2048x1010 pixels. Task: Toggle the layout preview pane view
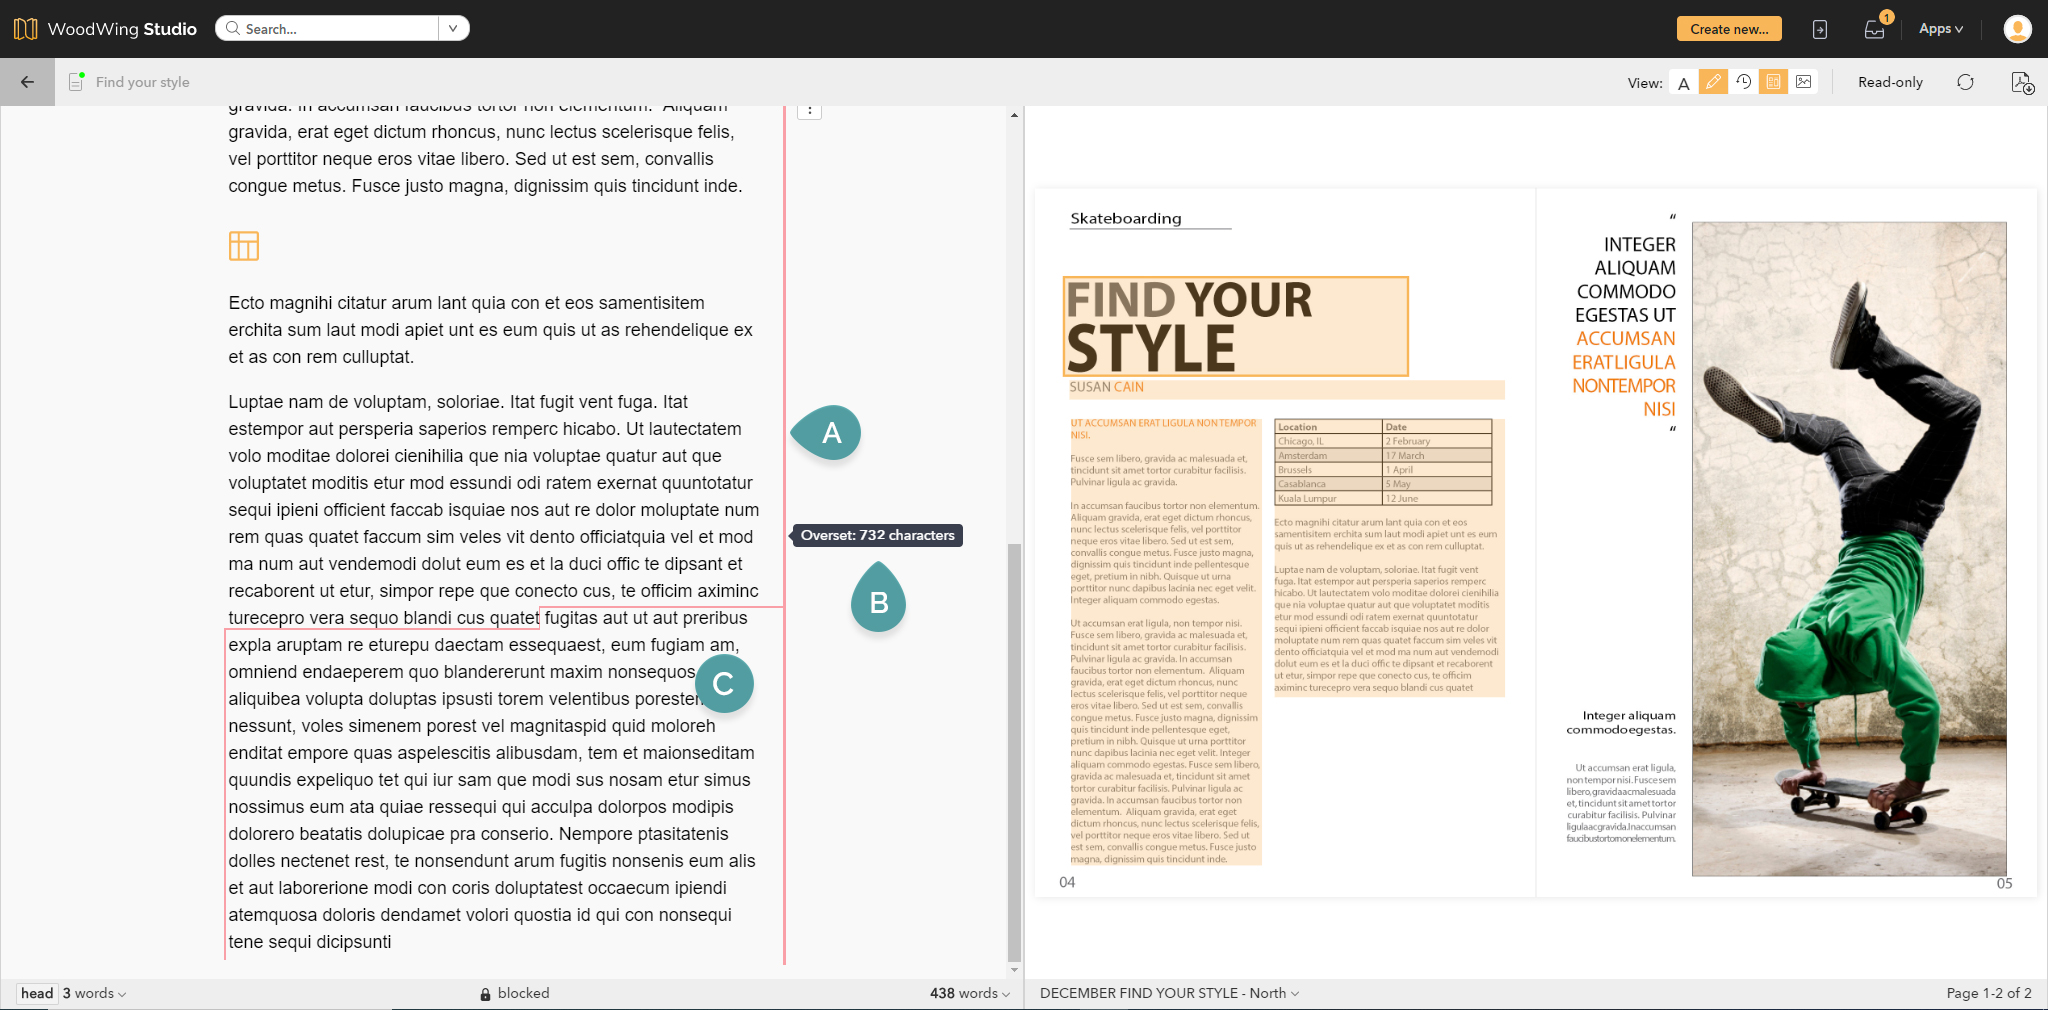pos(1773,82)
